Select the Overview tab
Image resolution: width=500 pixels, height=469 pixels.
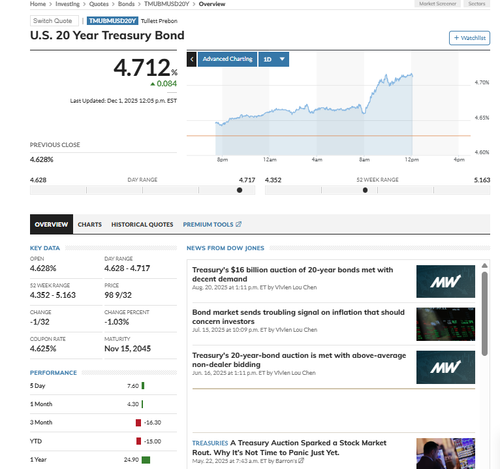51,224
